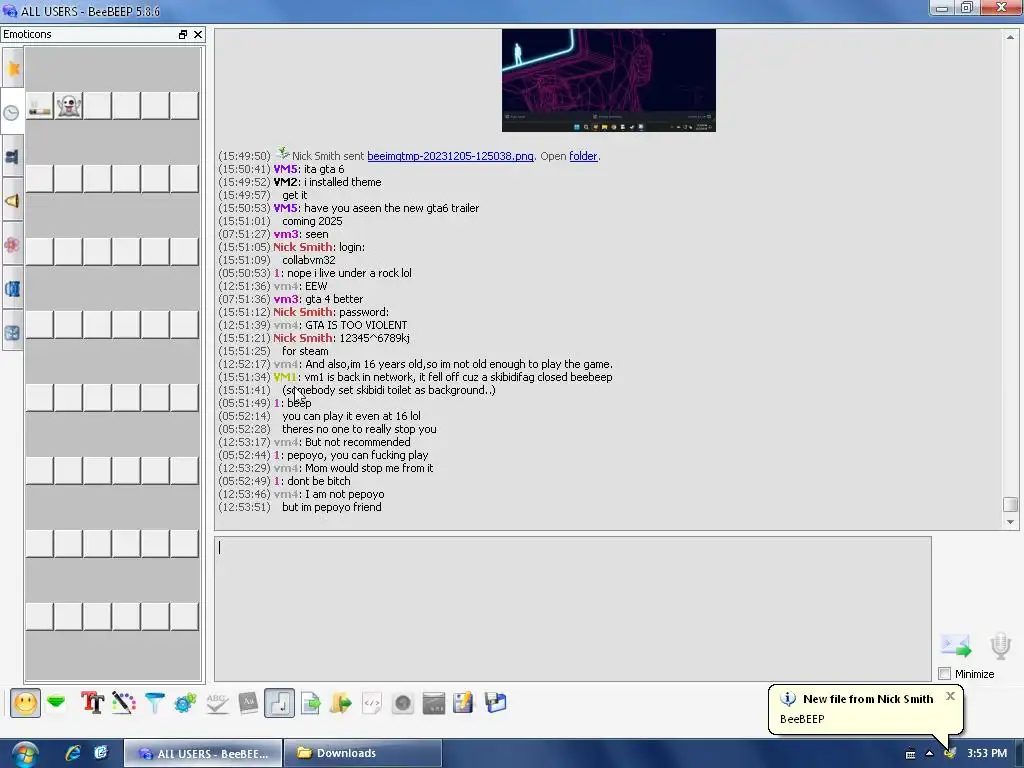This screenshot has height=768, width=1024.
Task: Close the Emoticons panel
Action: click(x=198, y=35)
